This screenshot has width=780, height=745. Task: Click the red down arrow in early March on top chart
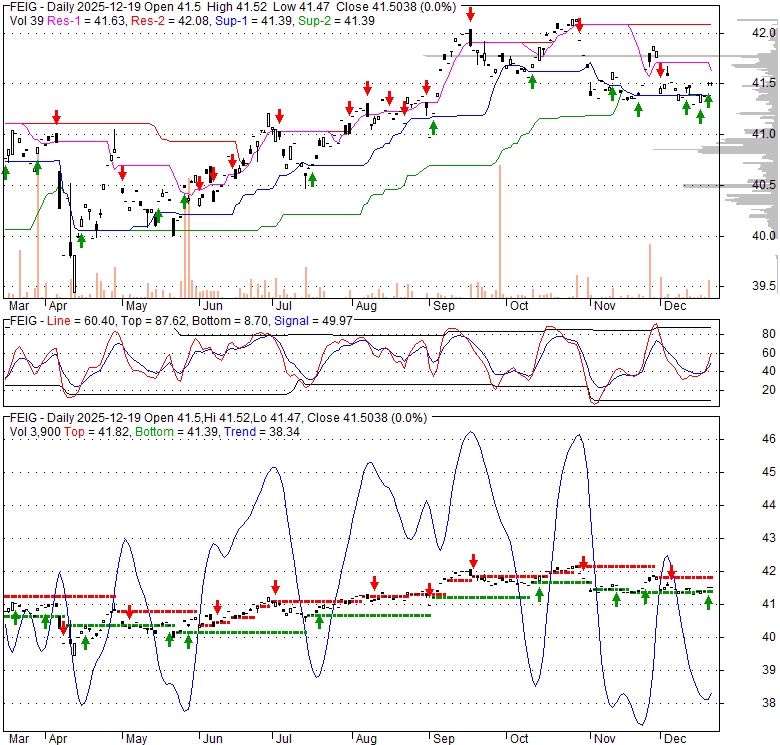tap(56, 116)
